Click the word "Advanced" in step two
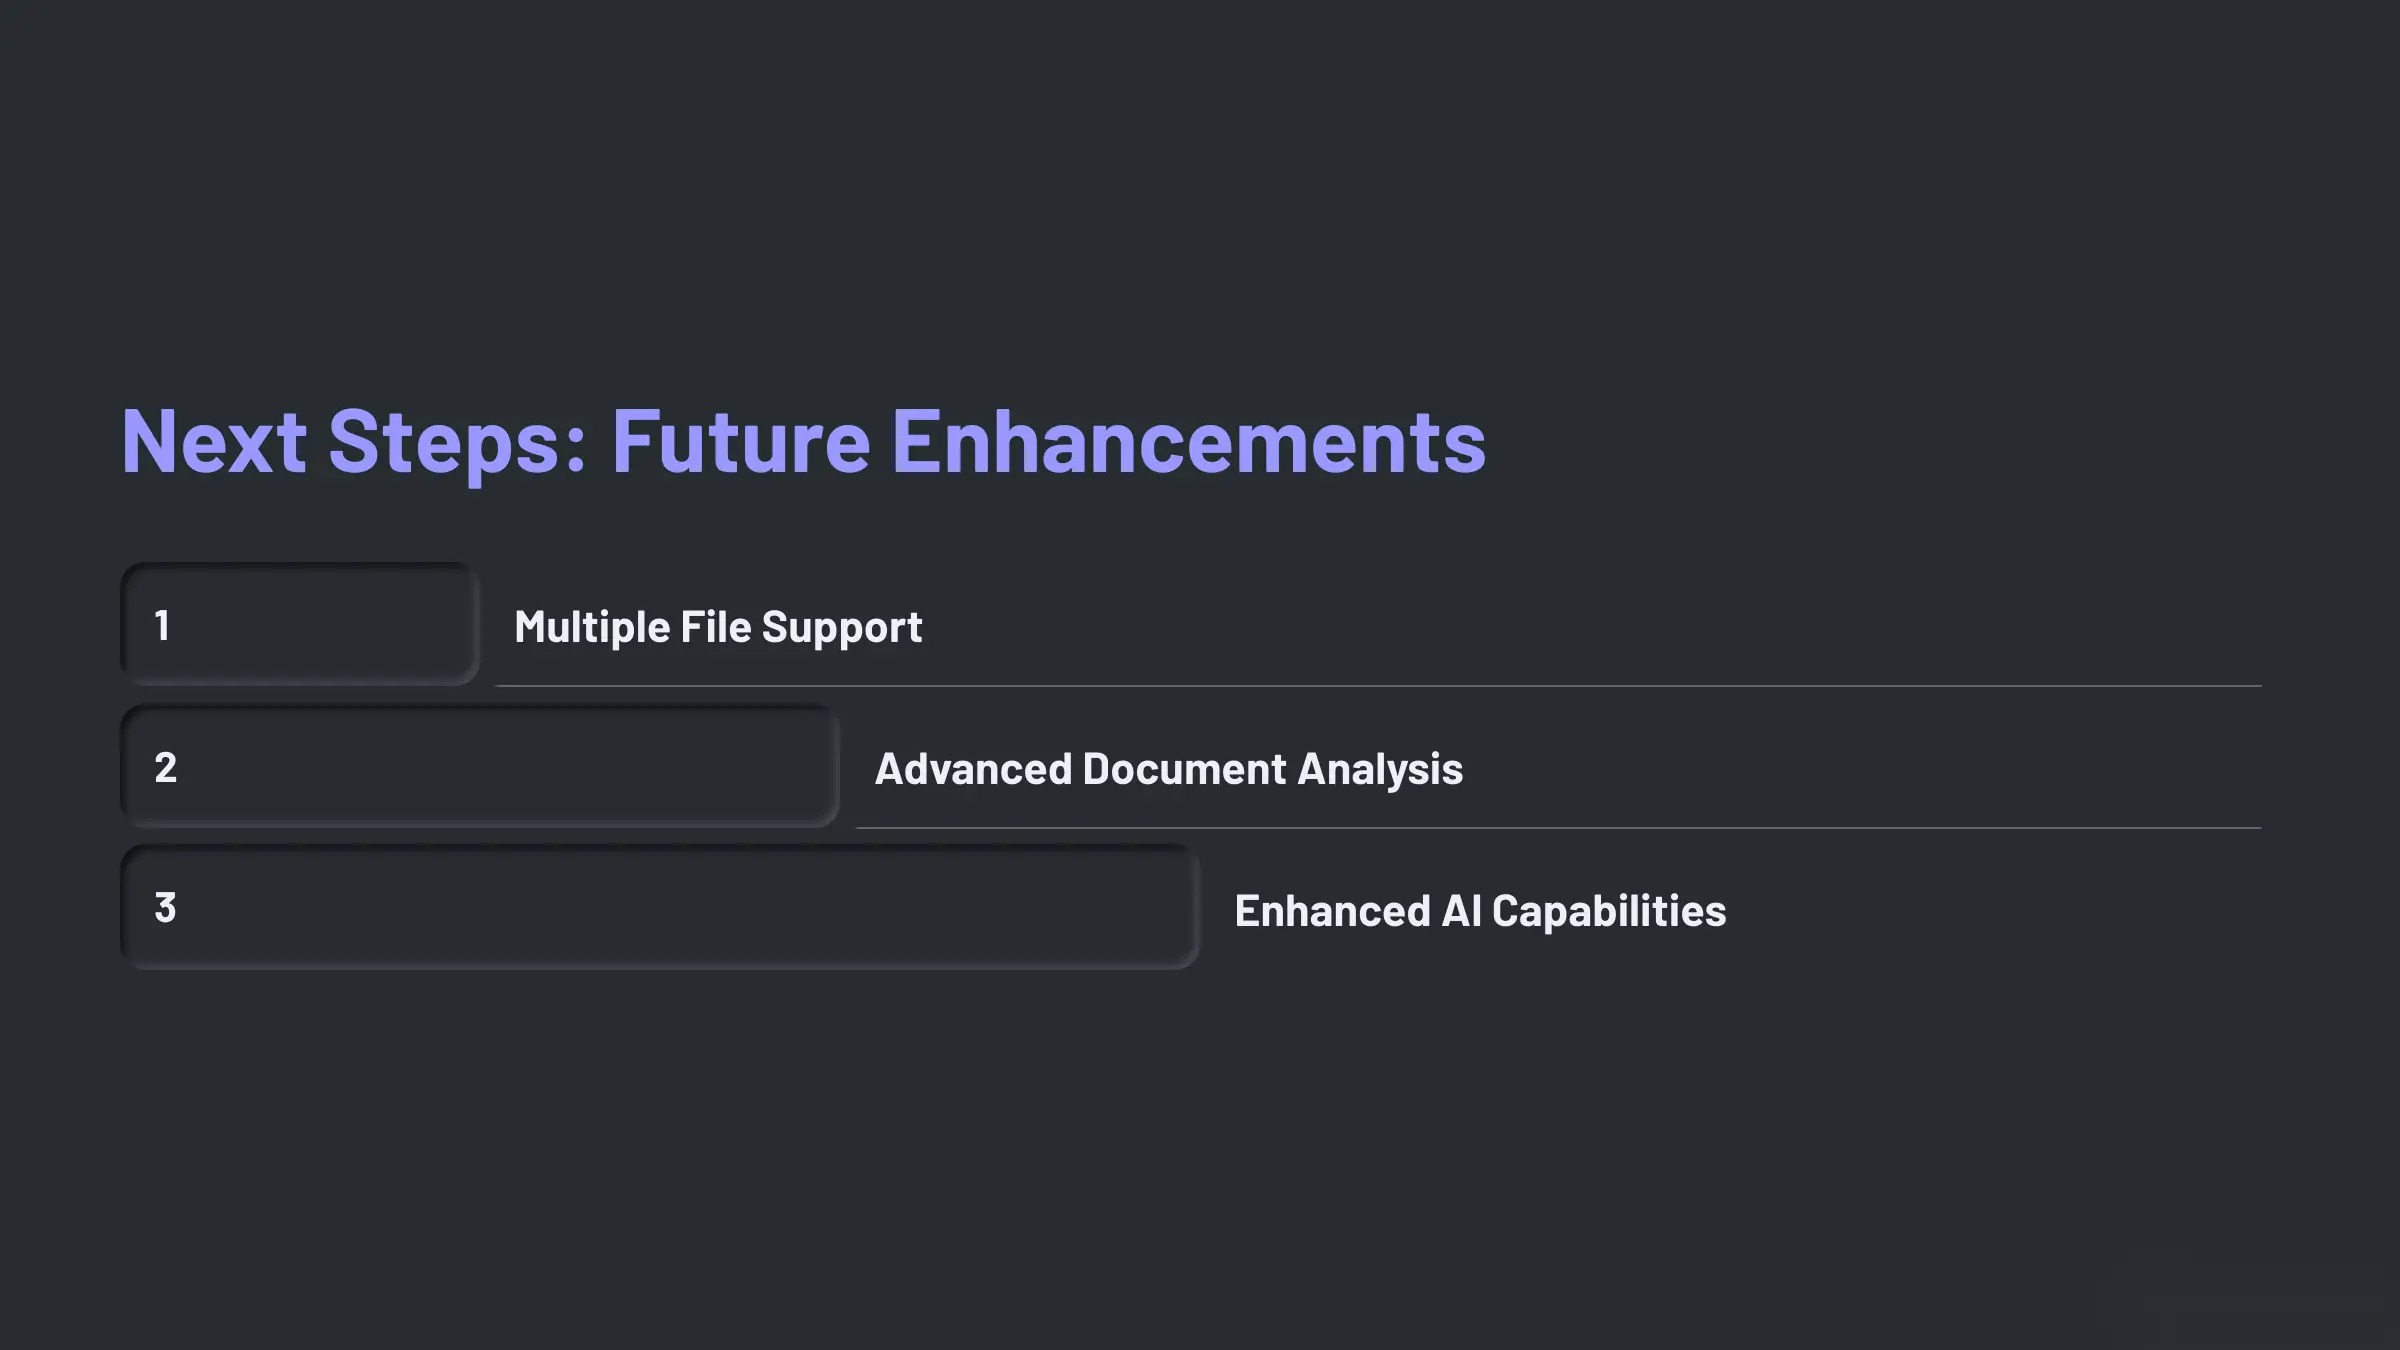The width and height of the screenshot is (2400, 1350). [972, 769]
